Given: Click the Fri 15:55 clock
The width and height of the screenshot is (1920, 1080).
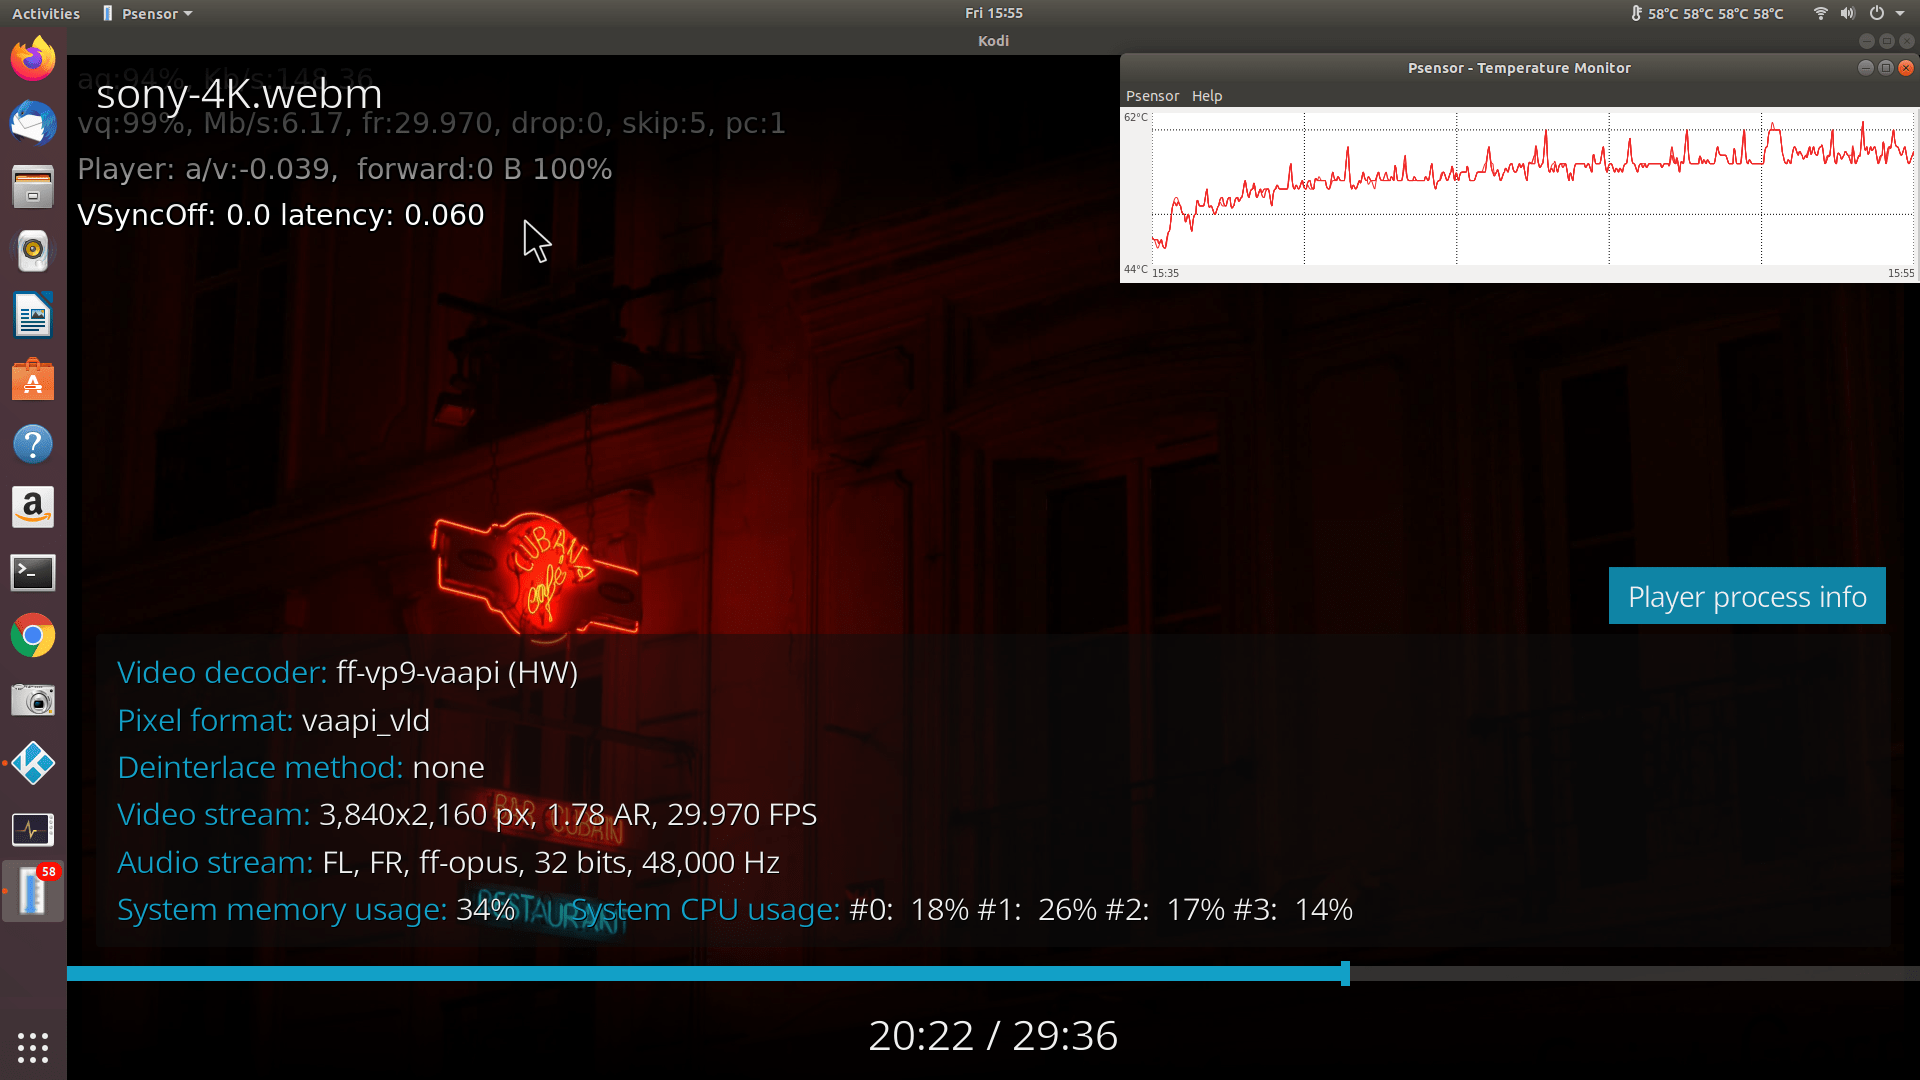Looking at the screenshot, I should pyautogui.click(x=993, y=13).
